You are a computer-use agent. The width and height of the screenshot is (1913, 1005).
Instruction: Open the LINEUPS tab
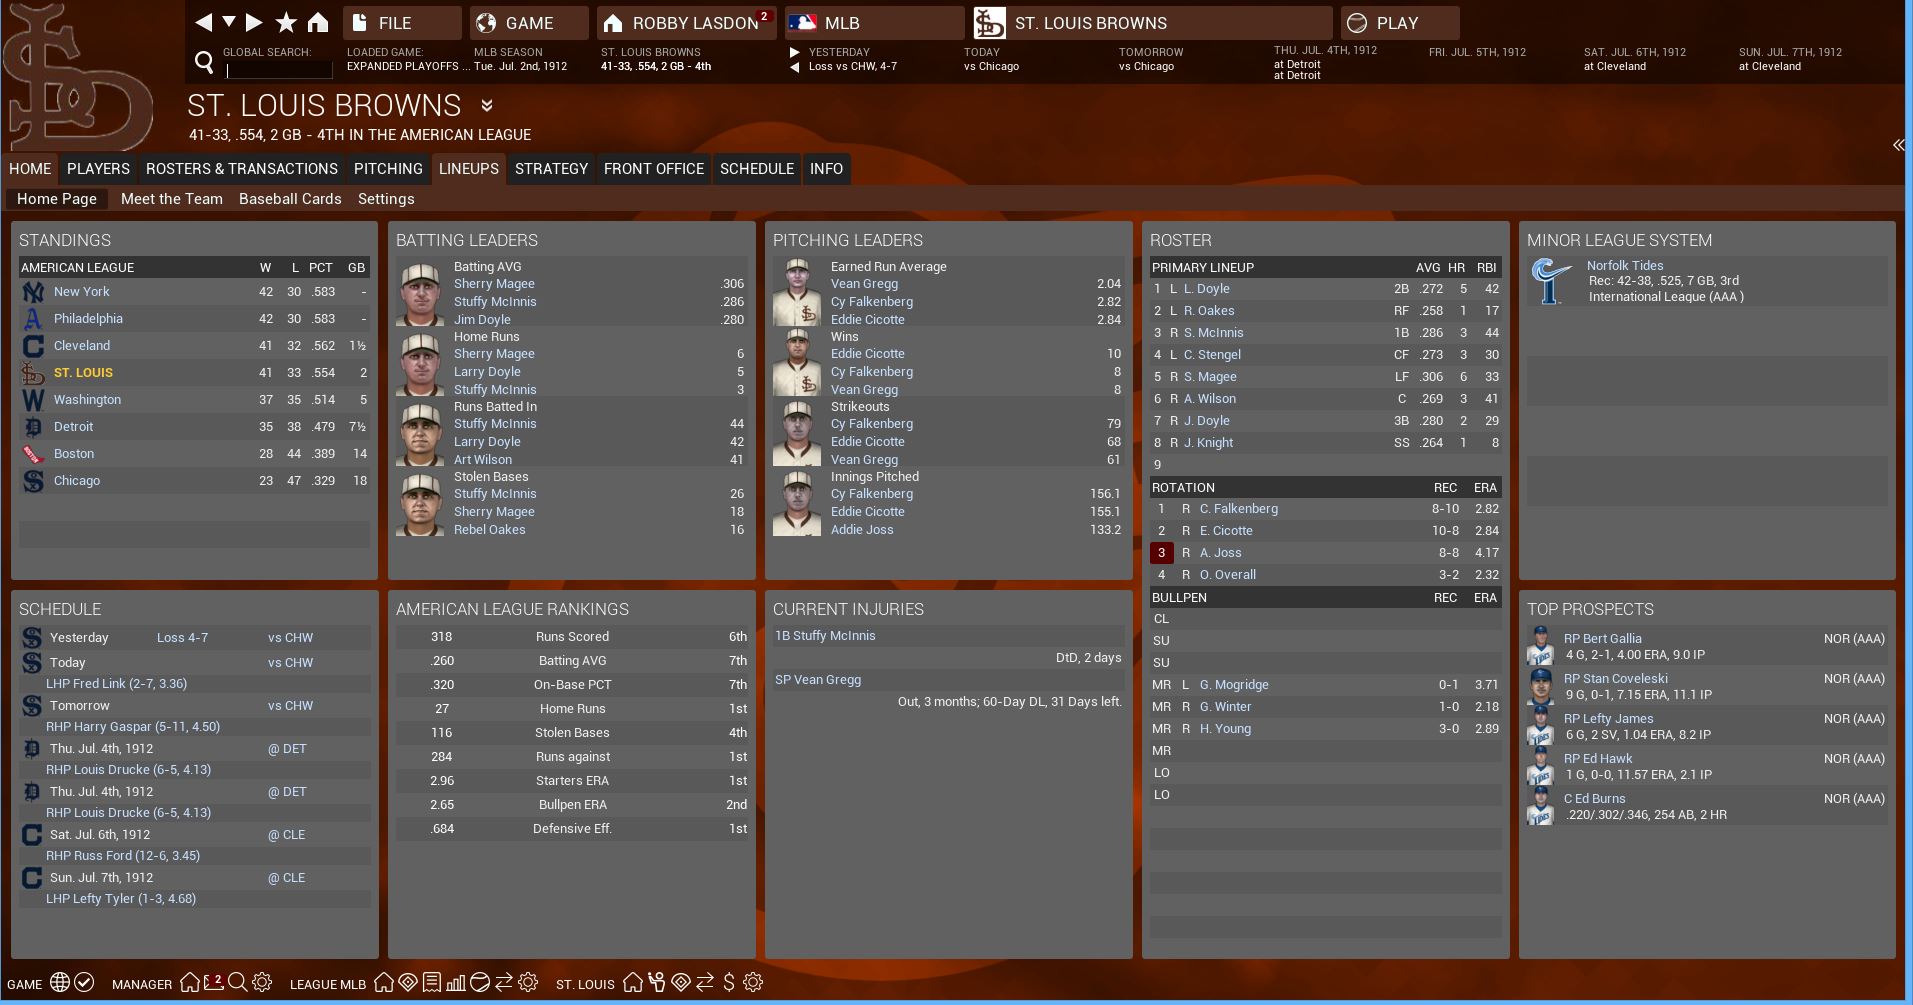468,169
